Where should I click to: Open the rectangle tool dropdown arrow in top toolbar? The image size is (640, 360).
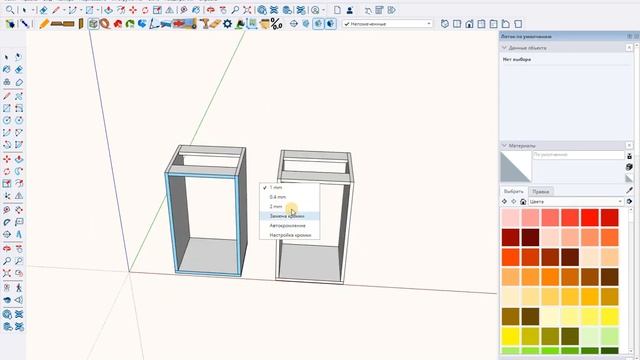click(x=98, y=10)
